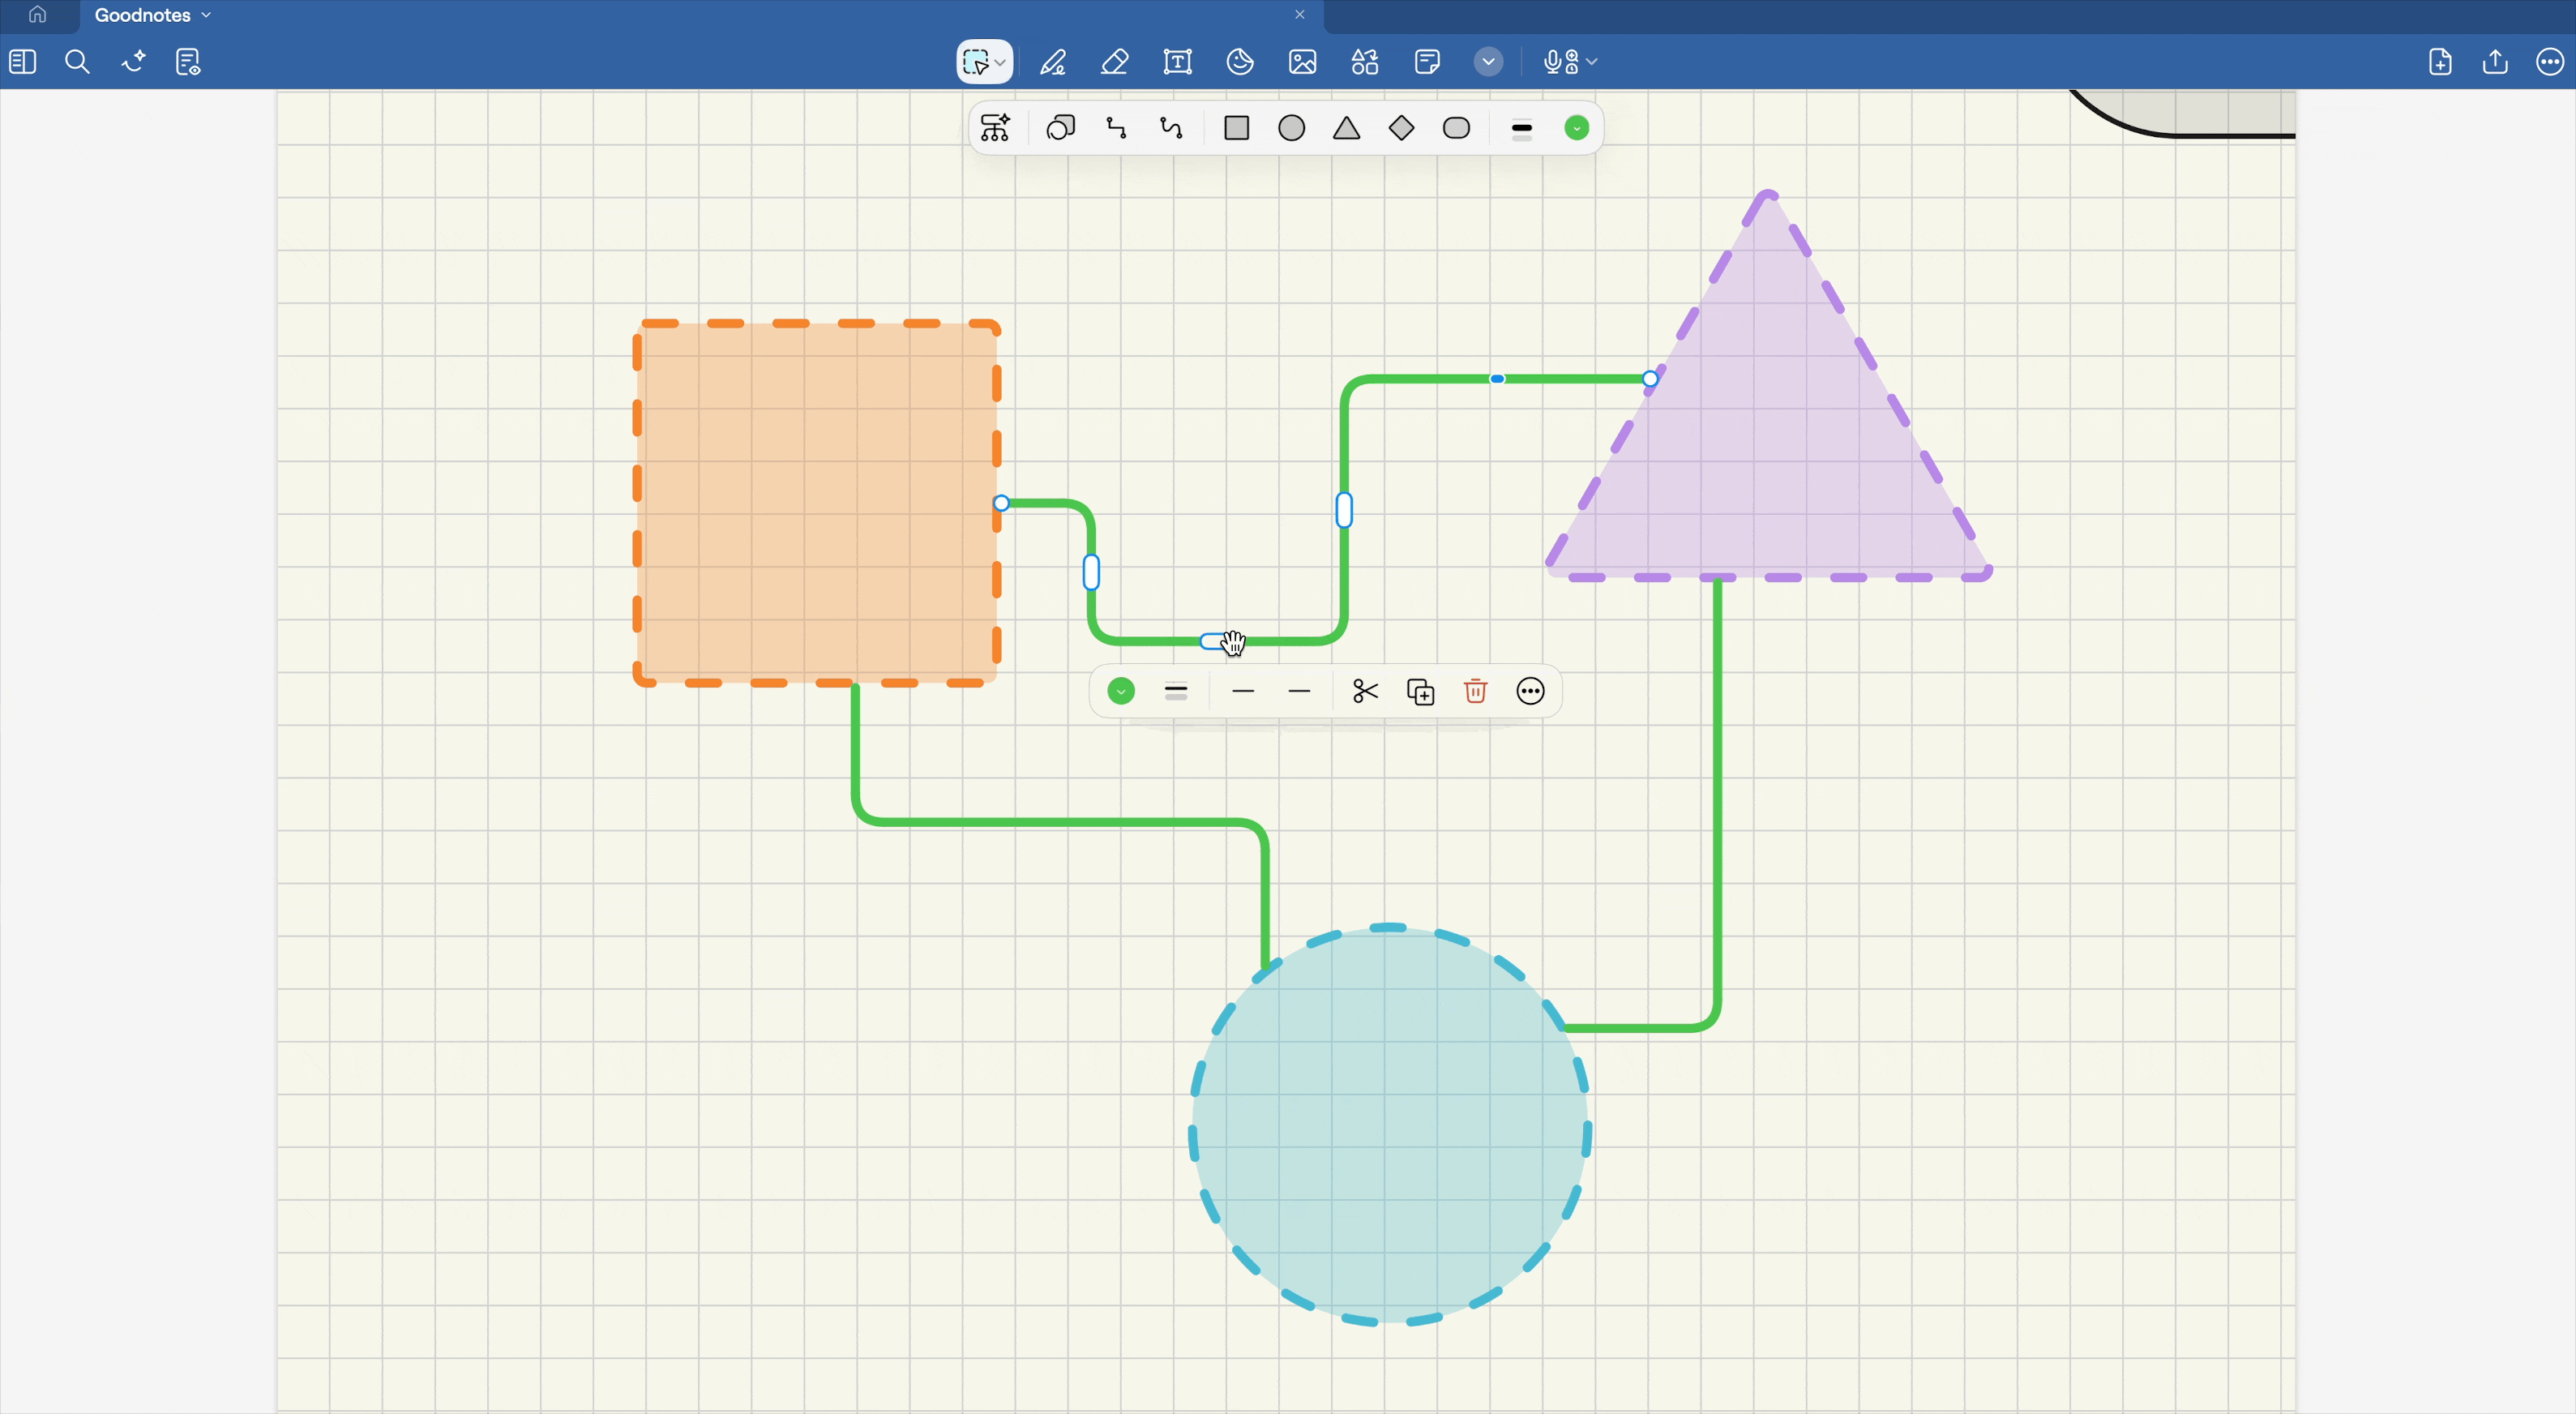Screen dimensions: 2576x1414
Task: Open the AI sparkle assistant tool
Action: [133, 62]
